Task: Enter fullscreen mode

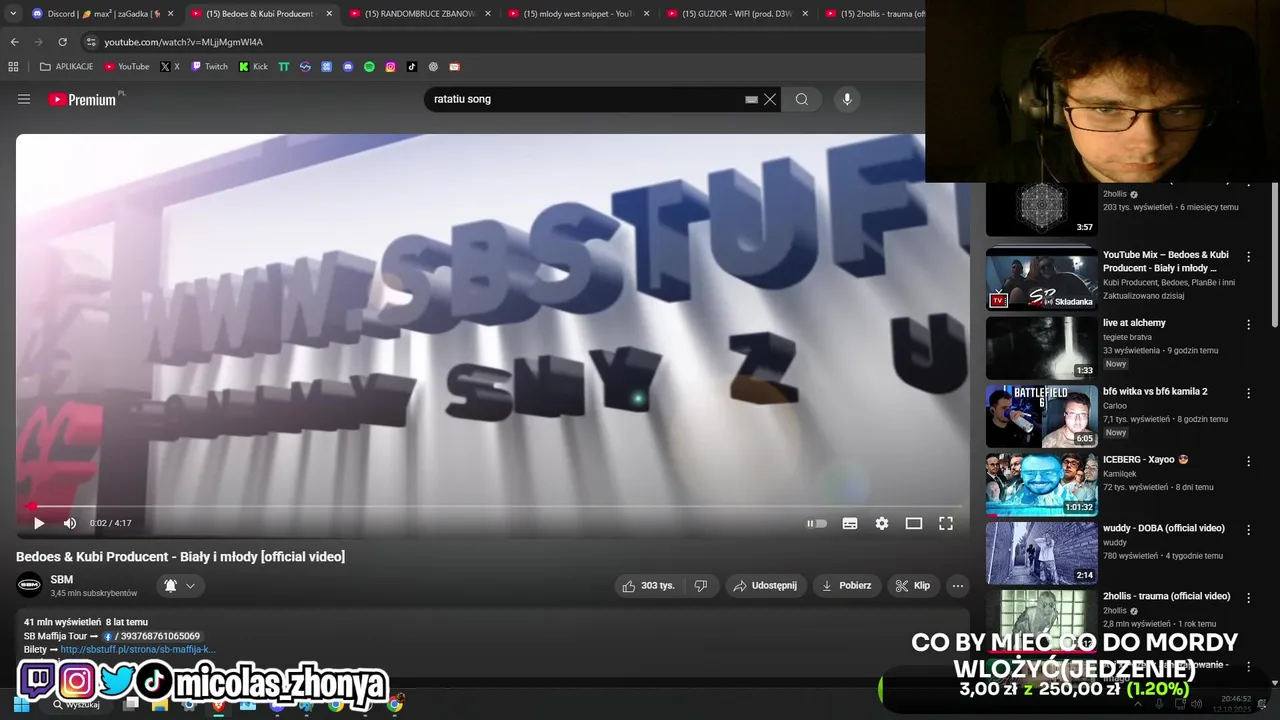Action: 946,523
